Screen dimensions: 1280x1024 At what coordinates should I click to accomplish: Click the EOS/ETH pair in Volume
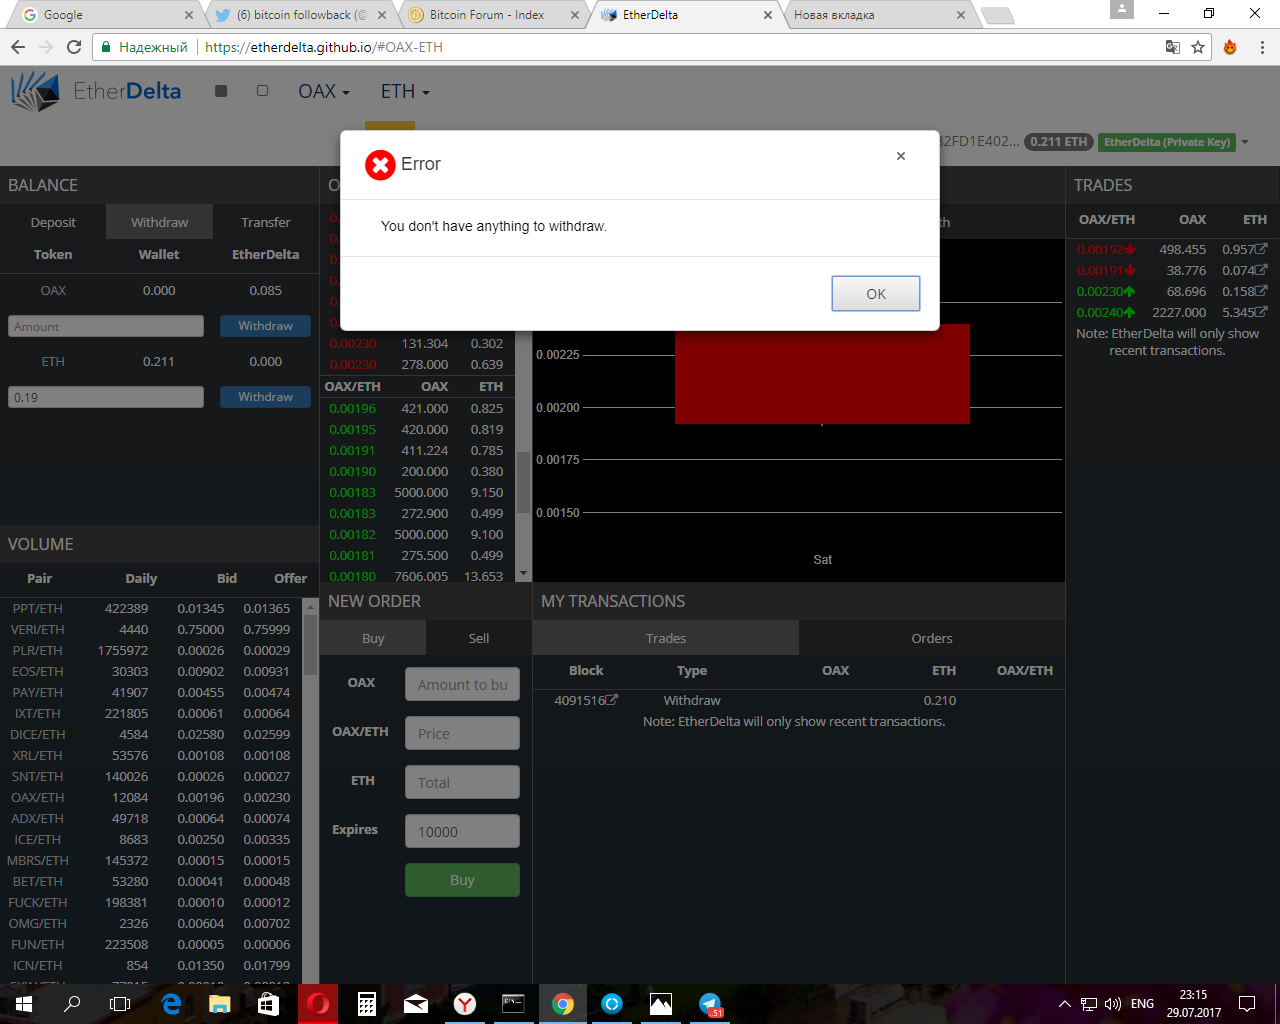click(37, 671)
